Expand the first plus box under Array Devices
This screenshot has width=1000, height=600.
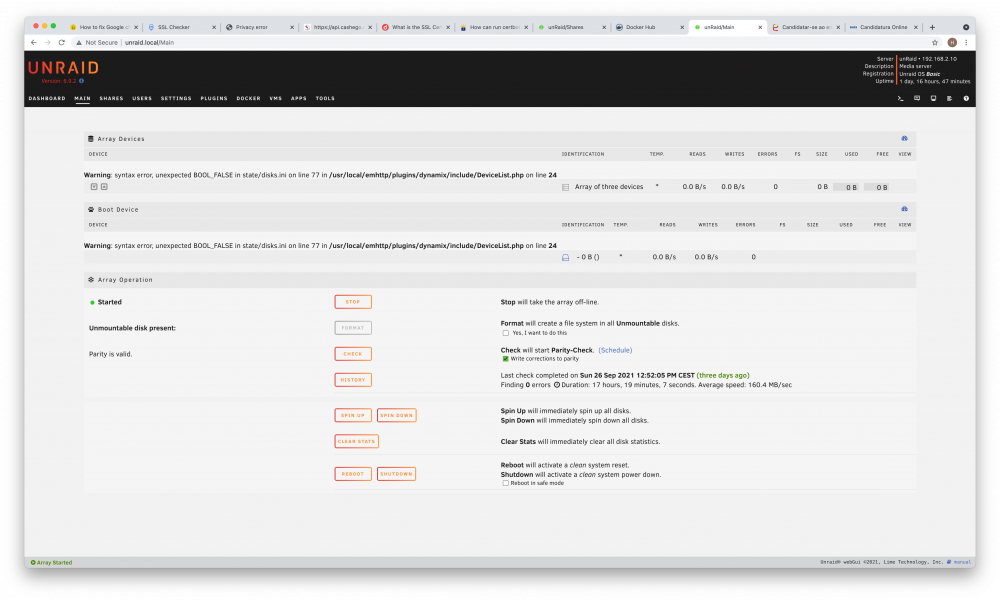(94, 187)
